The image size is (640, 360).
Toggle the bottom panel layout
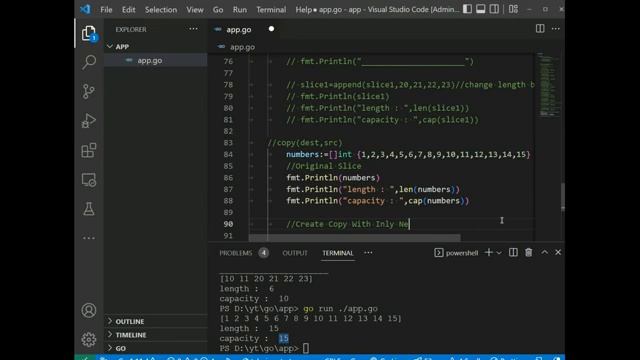[481, 9]
